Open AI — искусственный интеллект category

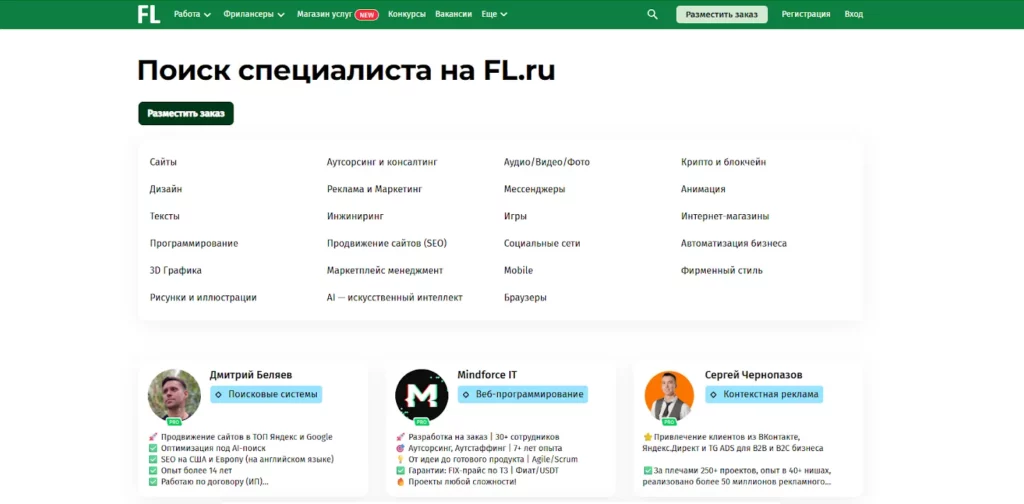[394, 298]
